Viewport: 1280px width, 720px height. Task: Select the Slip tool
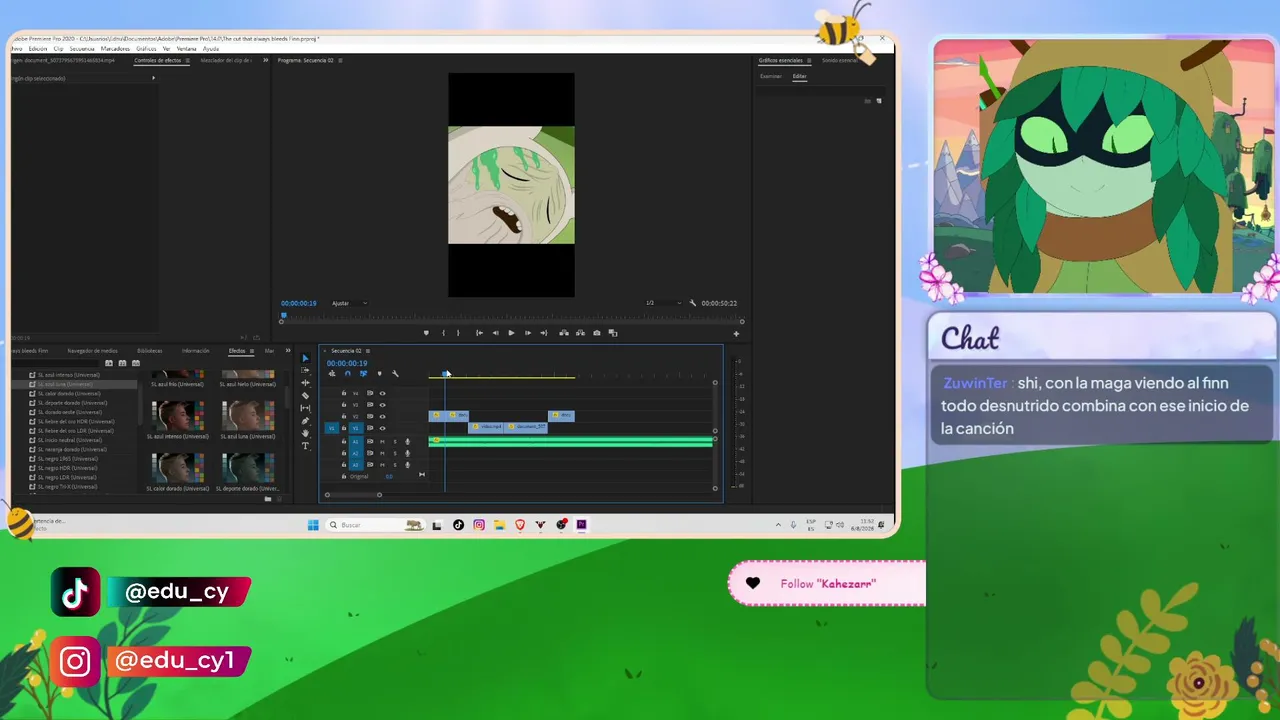306,408
